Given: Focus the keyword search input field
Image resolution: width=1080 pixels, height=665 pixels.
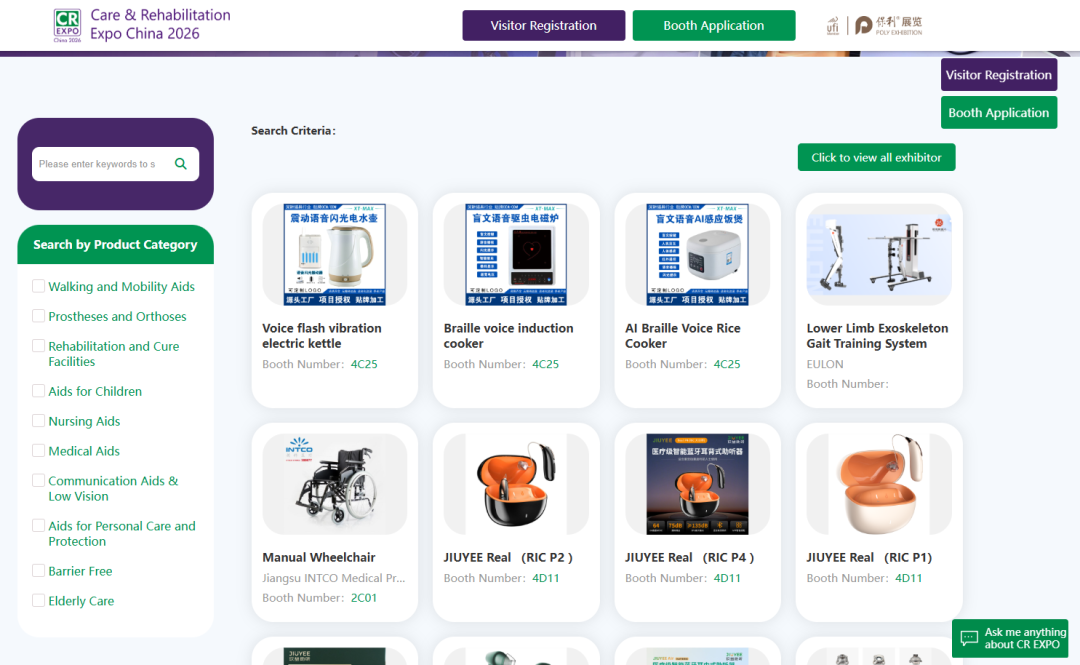Looking at the screenshot, I should 100,164.
